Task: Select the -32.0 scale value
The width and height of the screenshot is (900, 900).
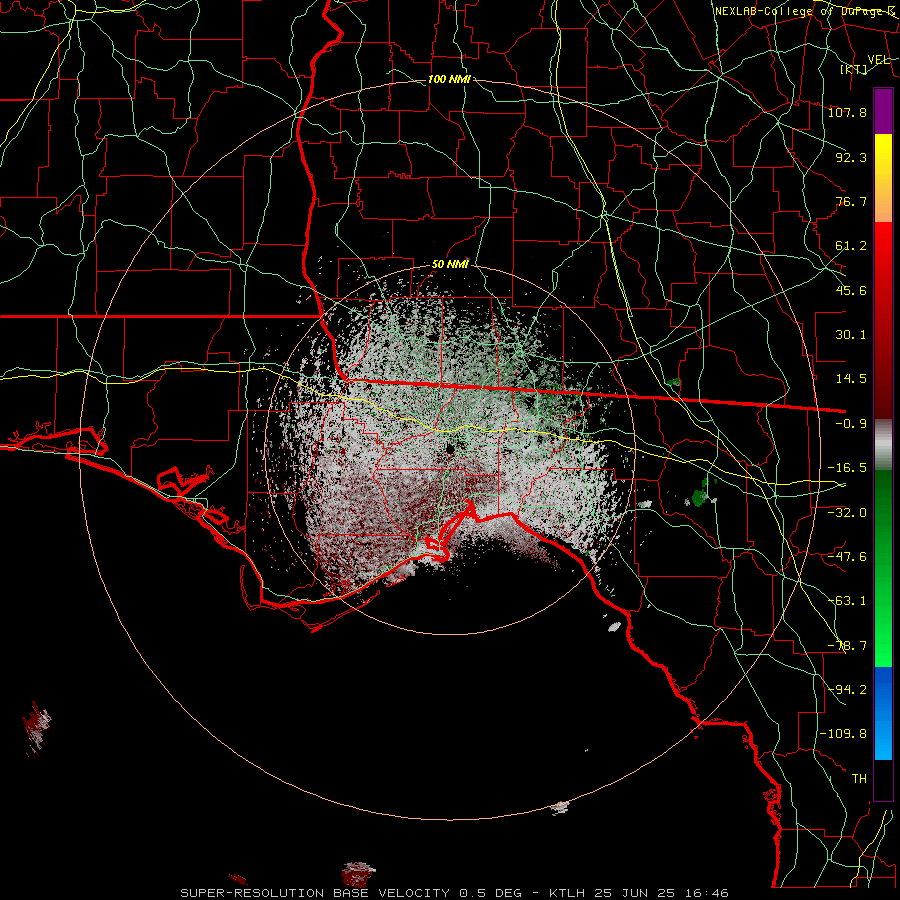Action: [847, 512]
